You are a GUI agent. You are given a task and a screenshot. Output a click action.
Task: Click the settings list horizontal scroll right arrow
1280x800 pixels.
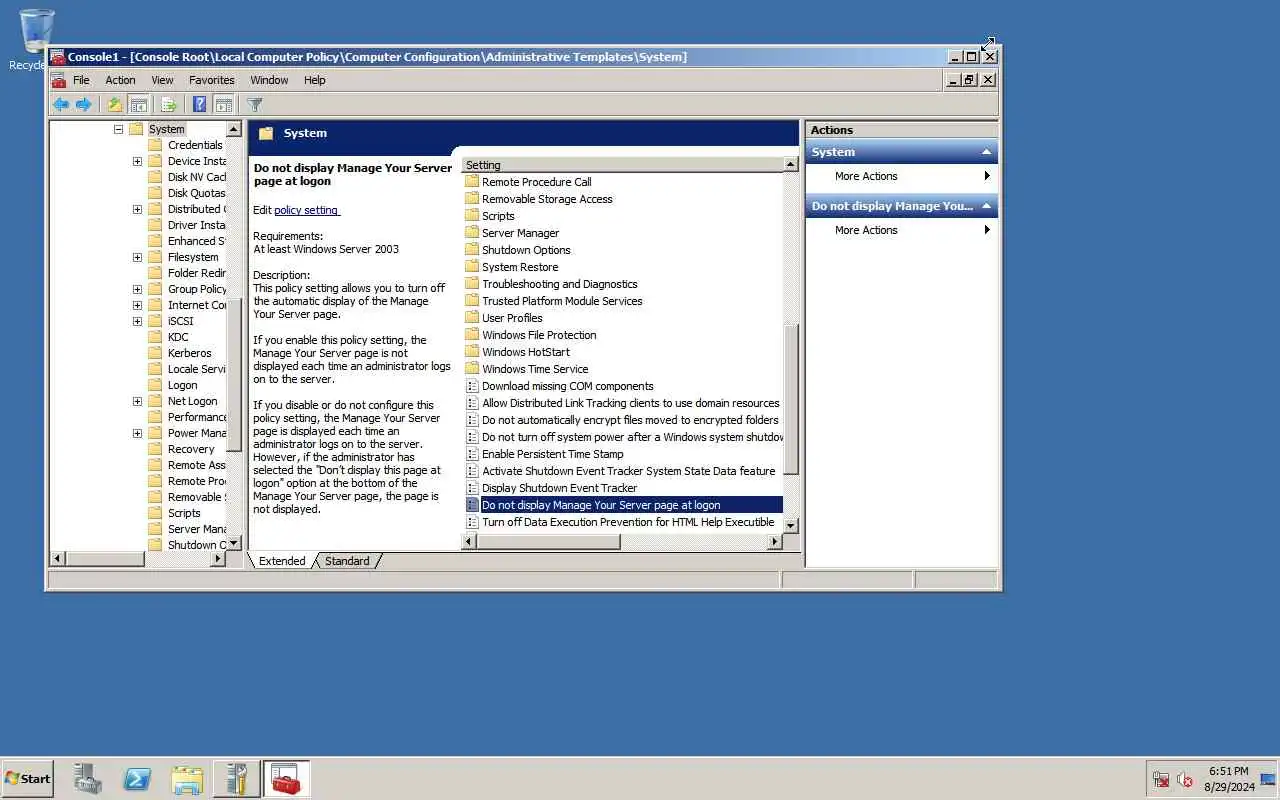click(x=774, y=542)
